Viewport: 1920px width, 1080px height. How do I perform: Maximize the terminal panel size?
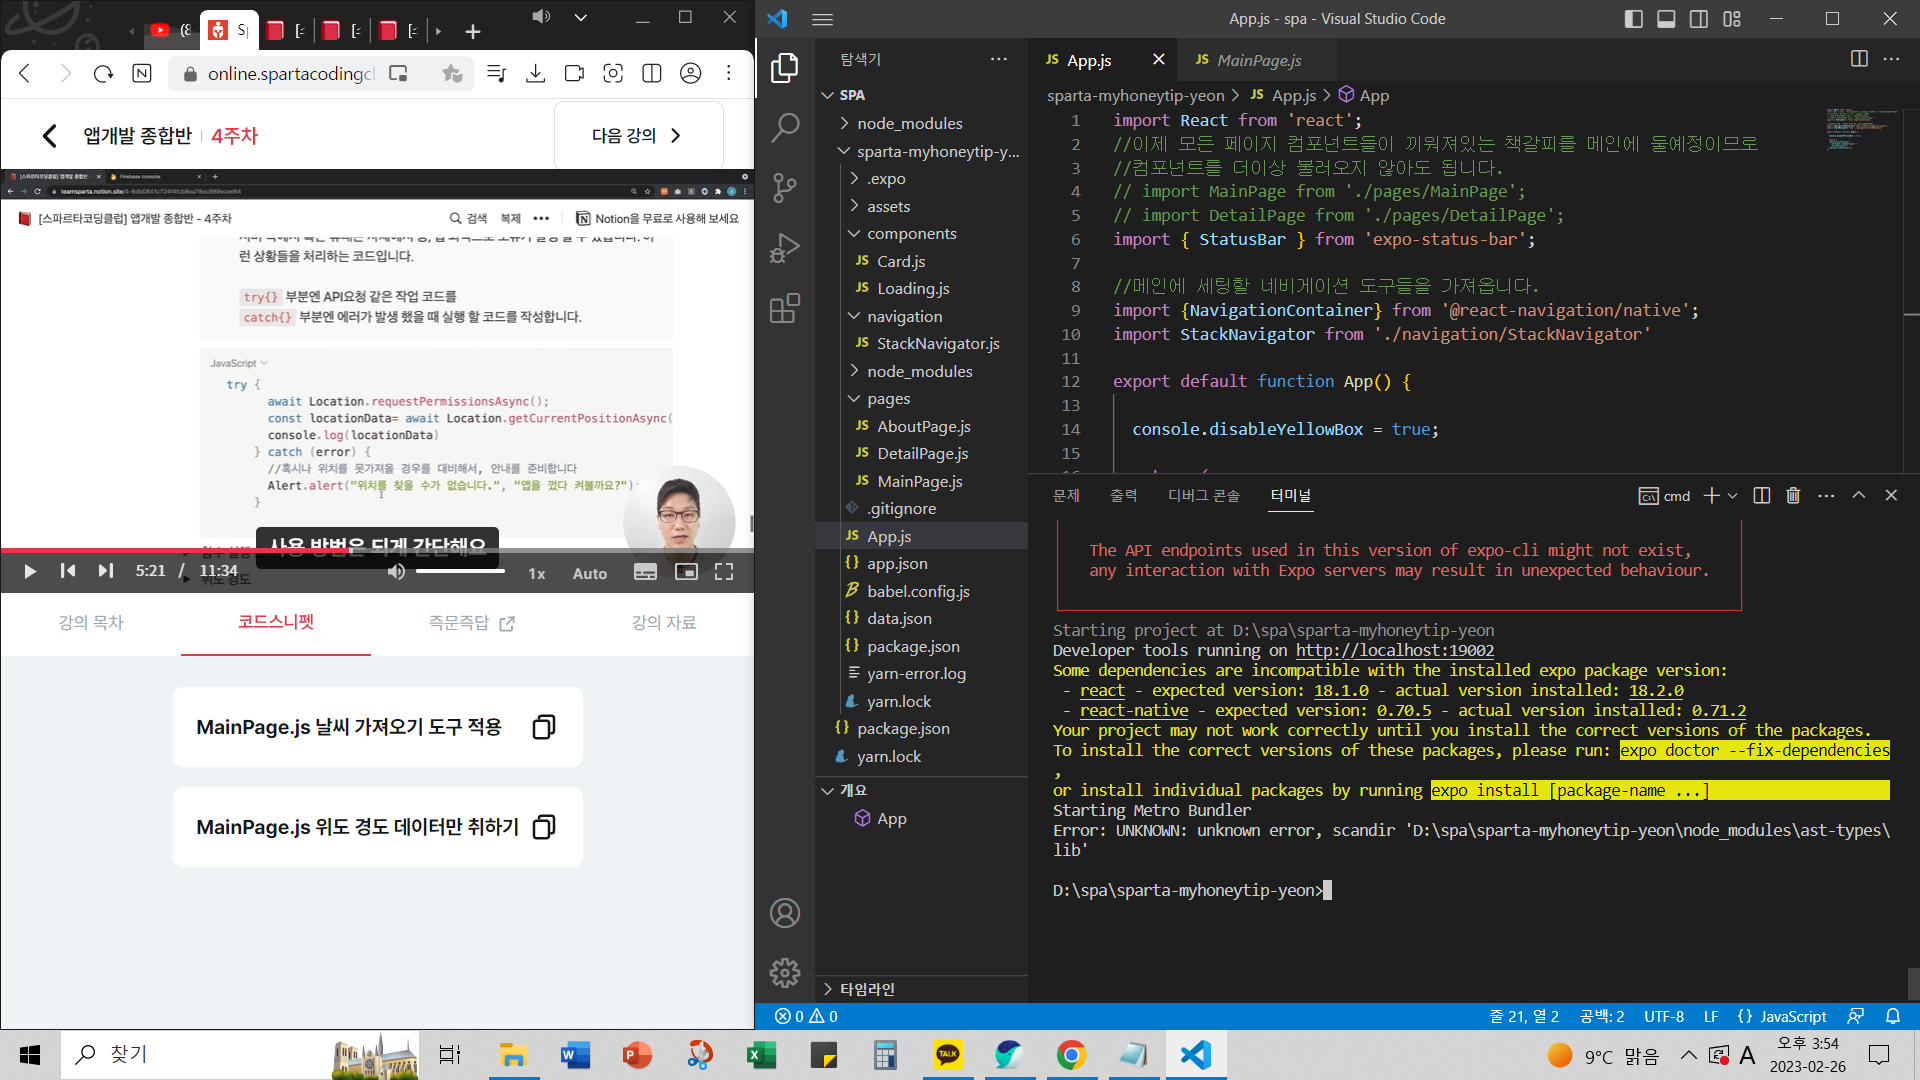click(x=1859, y=496)
